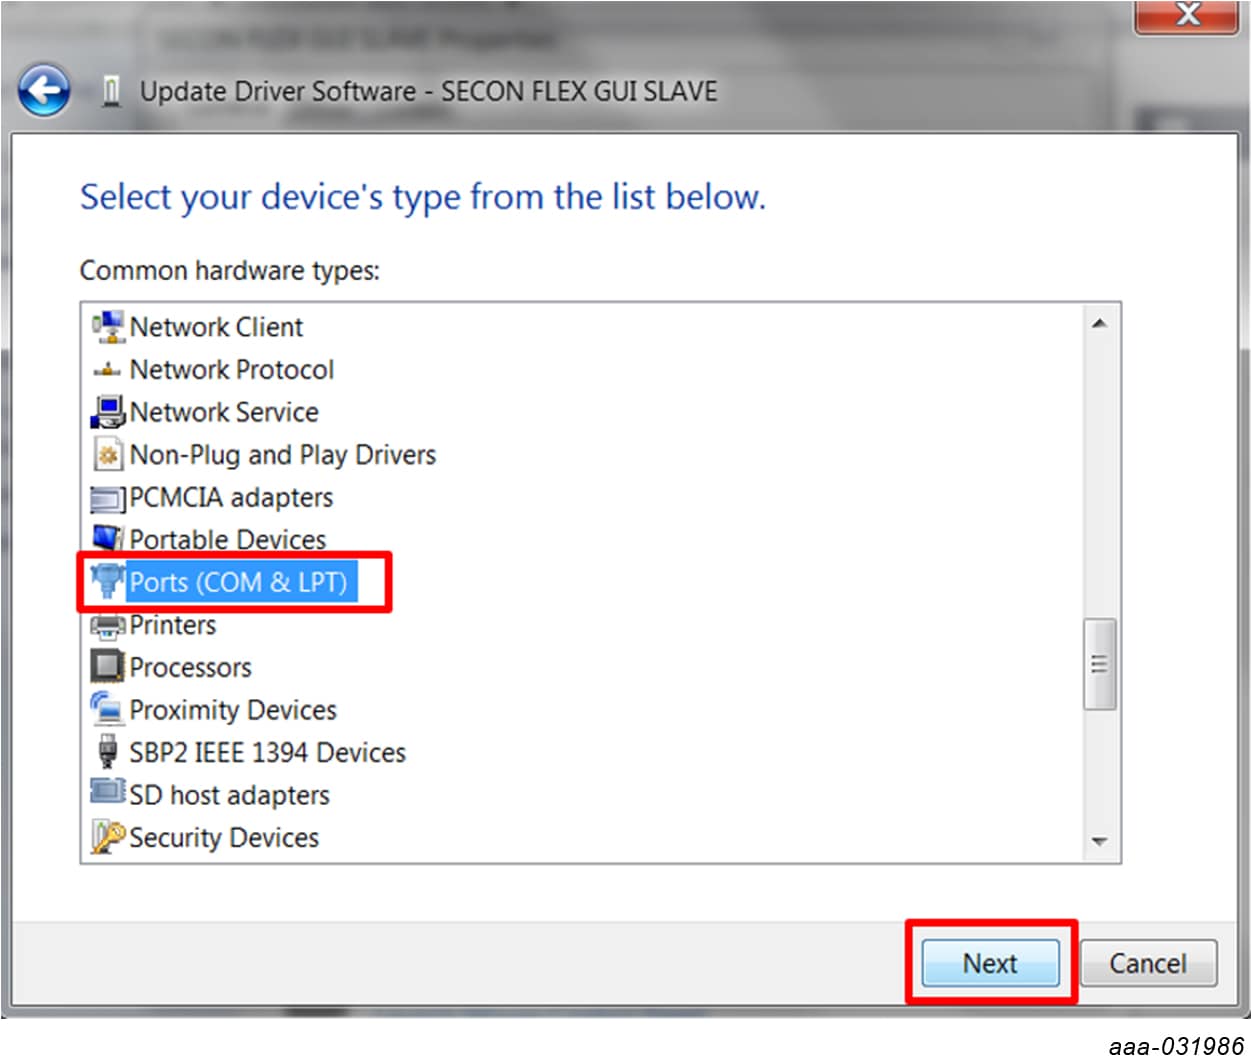The image size is (1251, 1064).
Task: Click the Network Service computer icon
Action: pyautogui.click(x=107, y=411)
